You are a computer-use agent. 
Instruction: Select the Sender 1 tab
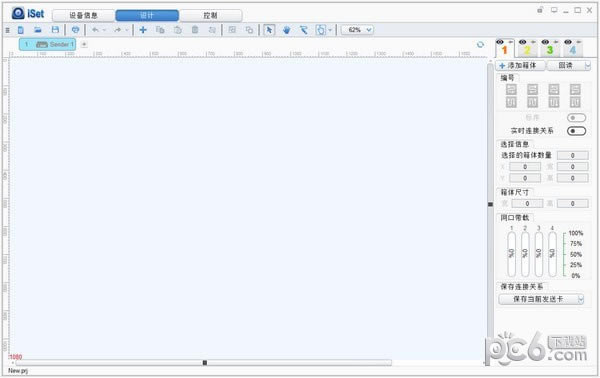tap(47, 44)
